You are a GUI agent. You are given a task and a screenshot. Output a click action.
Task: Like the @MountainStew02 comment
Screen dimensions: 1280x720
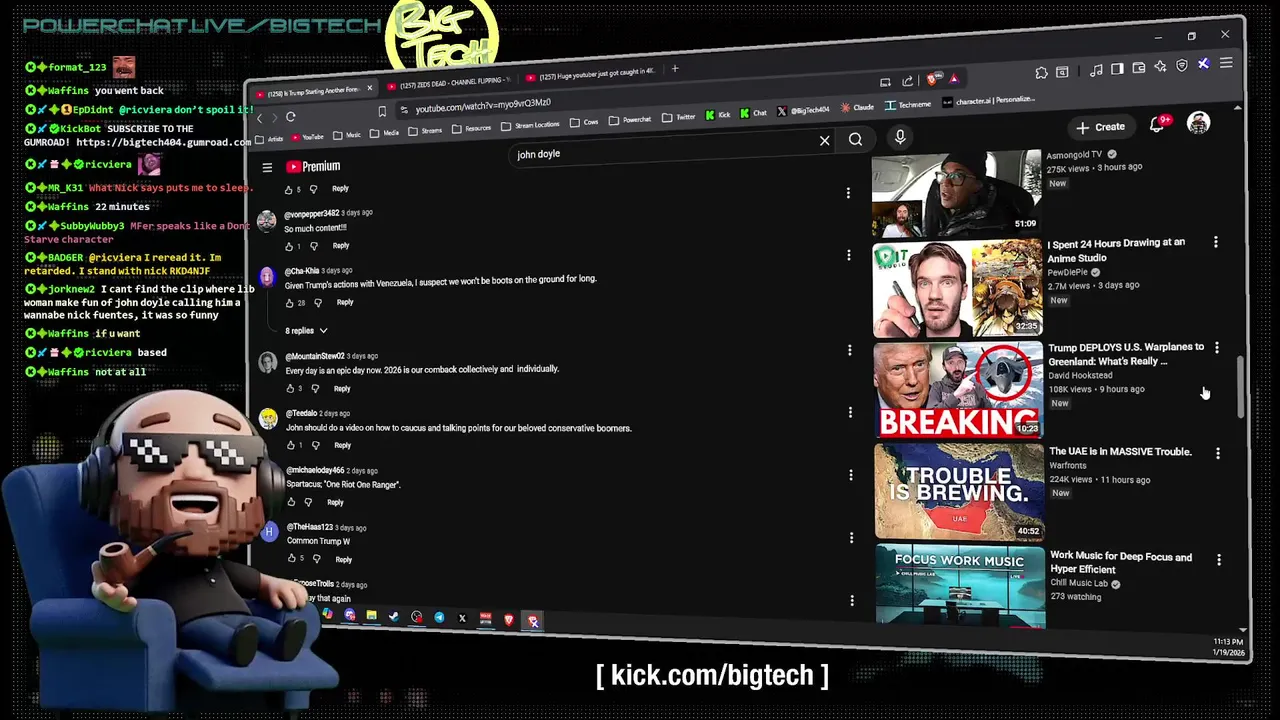(x=291, y=389)
